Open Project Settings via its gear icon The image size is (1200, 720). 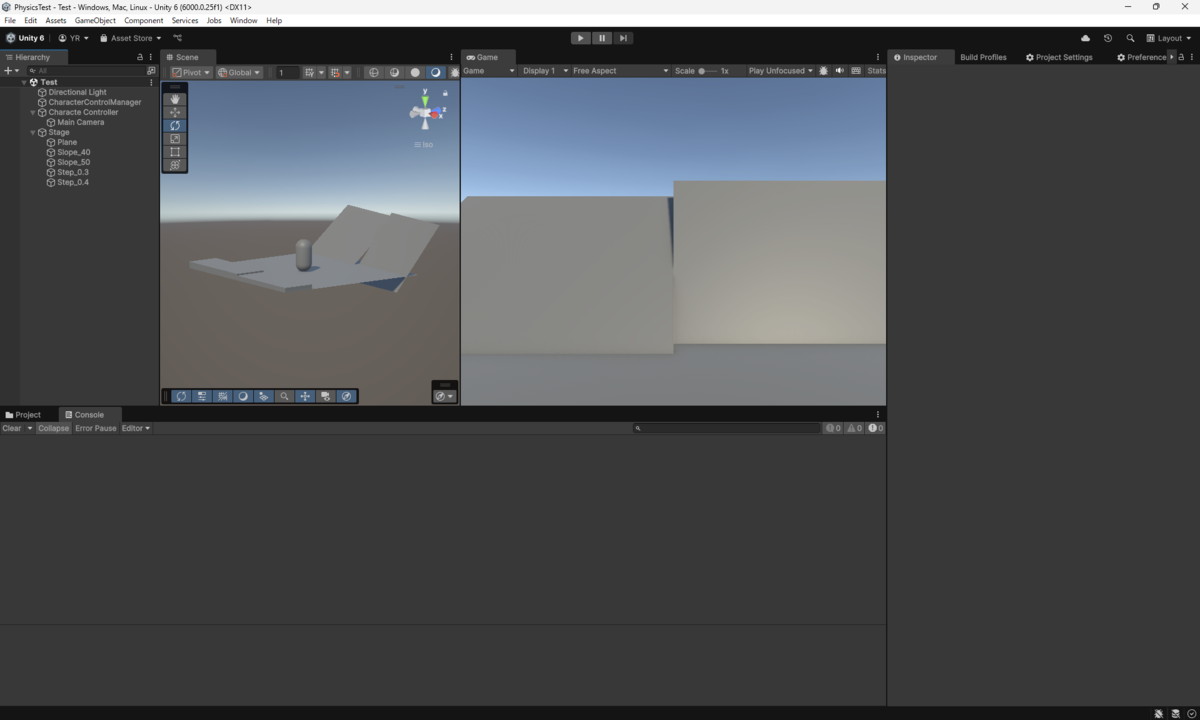(x=1029, y=57)
